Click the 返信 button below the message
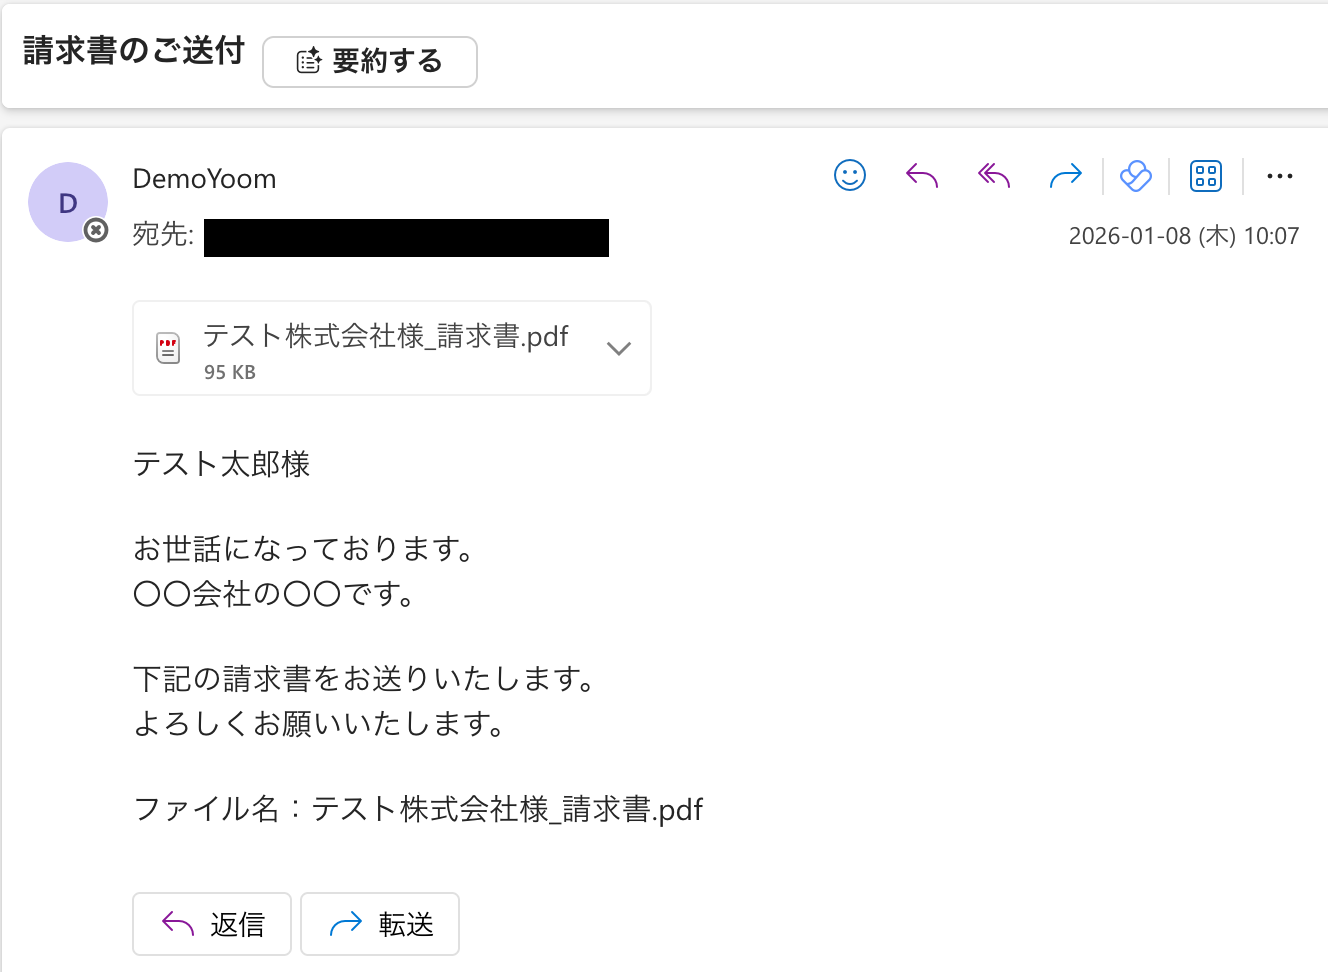Screen dimensions: 1328x972 (x=212, y=924)
